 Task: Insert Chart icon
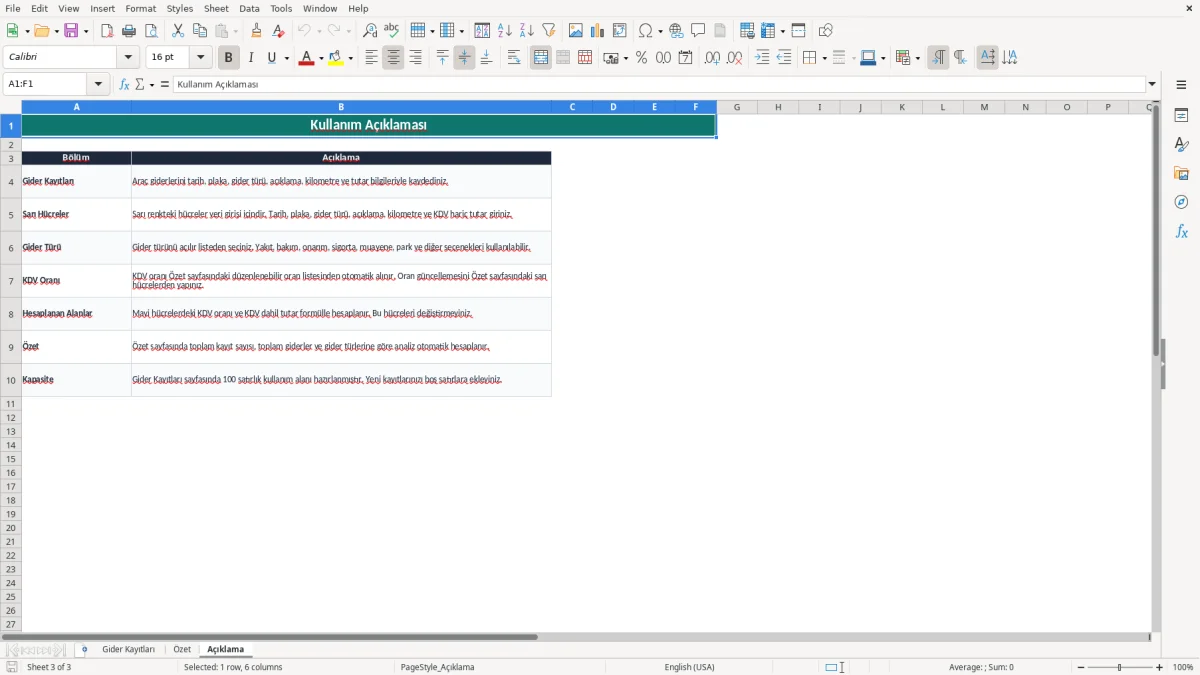tap(598, 31)
